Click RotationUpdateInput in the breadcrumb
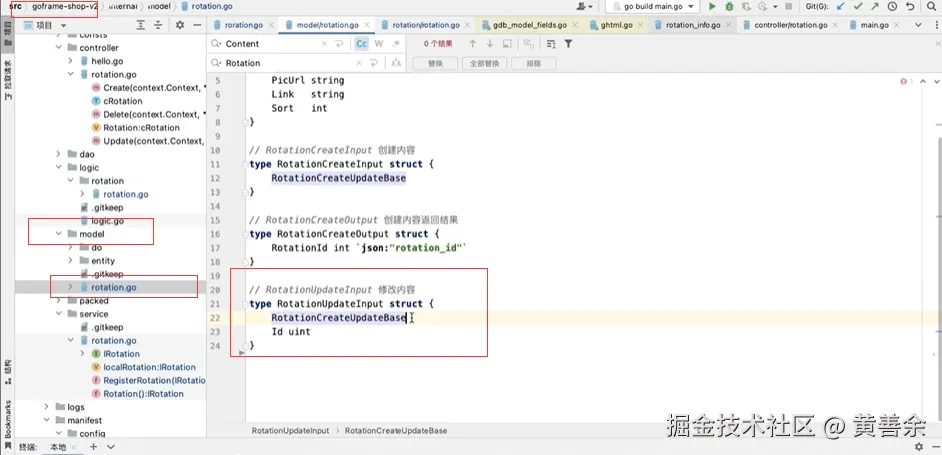The width and height of the screenshot is (942, 455). (x=290, y=431)
